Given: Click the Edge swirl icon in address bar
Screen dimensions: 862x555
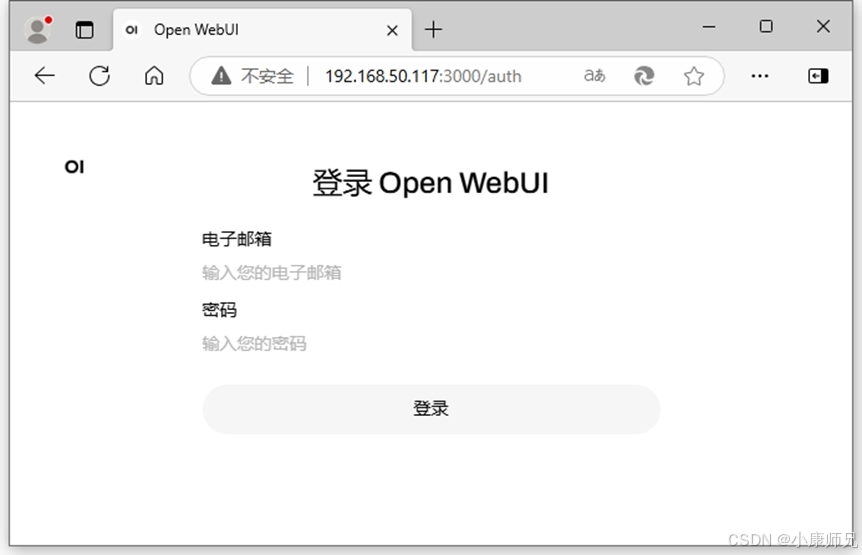Looking at the screenshot, I should click(644, 76).
